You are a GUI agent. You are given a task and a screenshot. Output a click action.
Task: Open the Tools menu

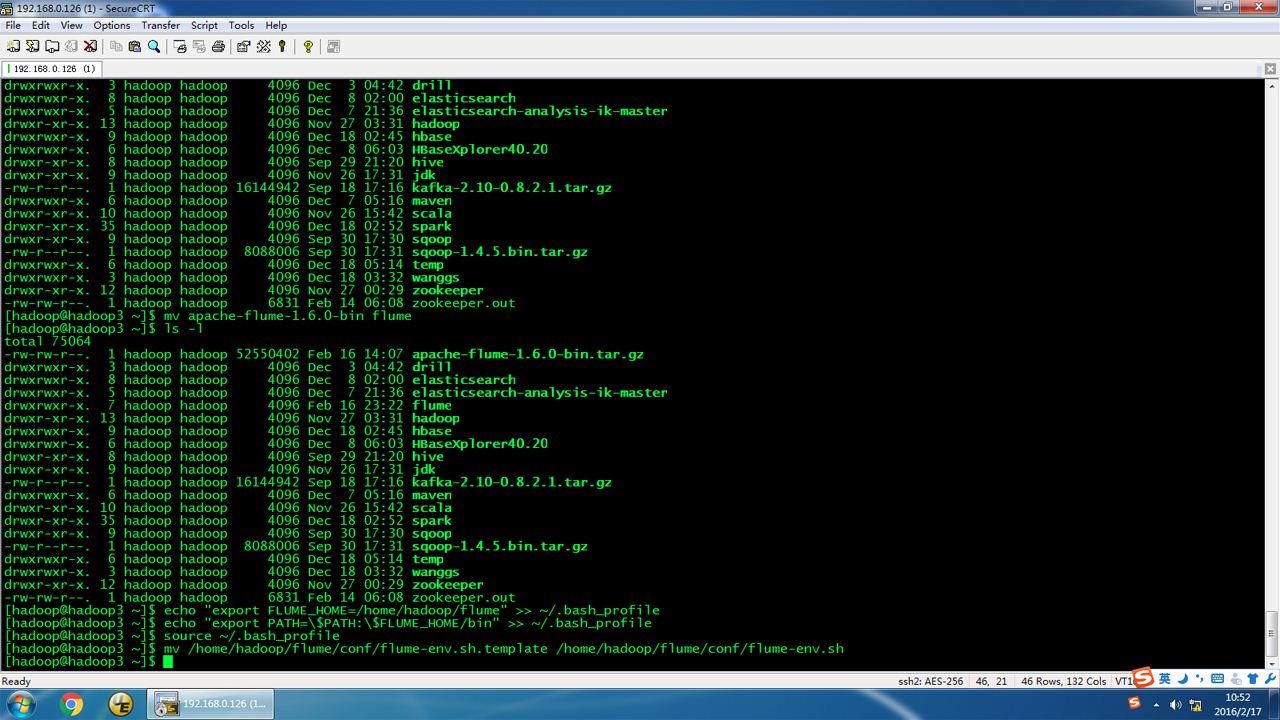click(241, 25)
